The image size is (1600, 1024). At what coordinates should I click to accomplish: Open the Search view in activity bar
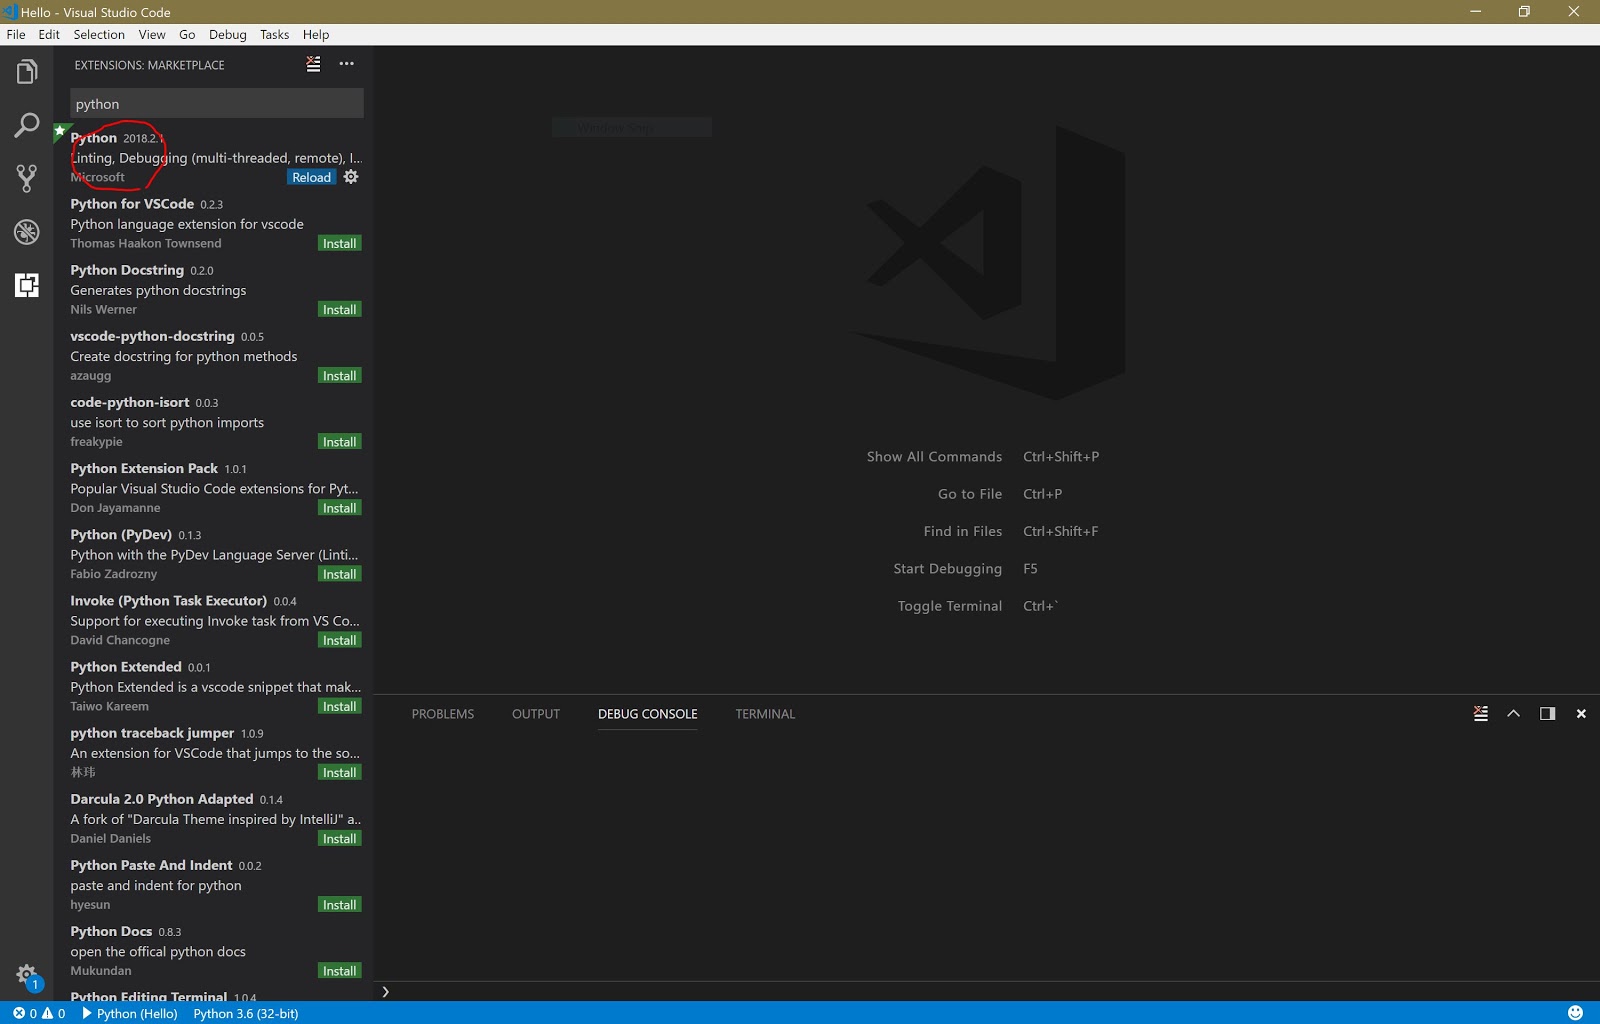coord(27,125)
